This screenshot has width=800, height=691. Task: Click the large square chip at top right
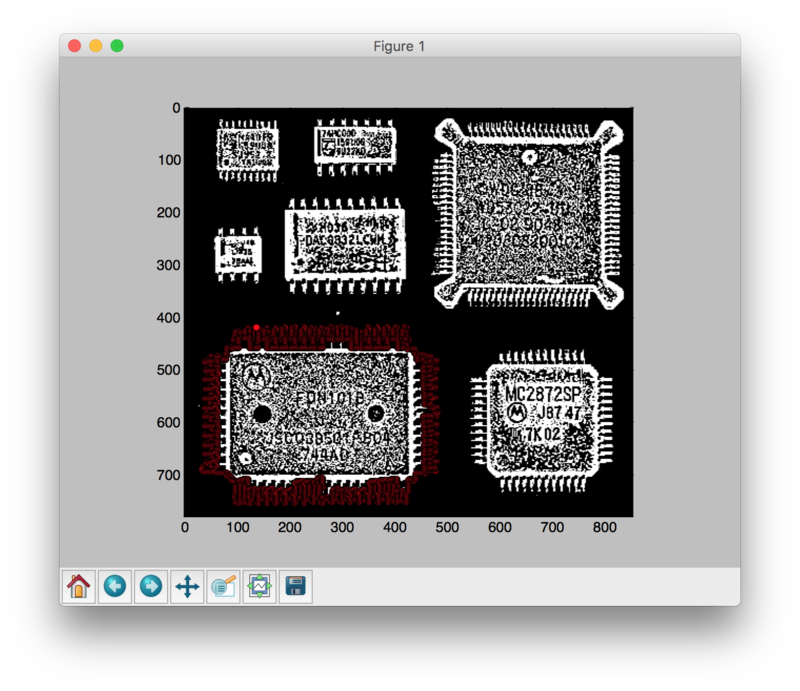(529, 214)
